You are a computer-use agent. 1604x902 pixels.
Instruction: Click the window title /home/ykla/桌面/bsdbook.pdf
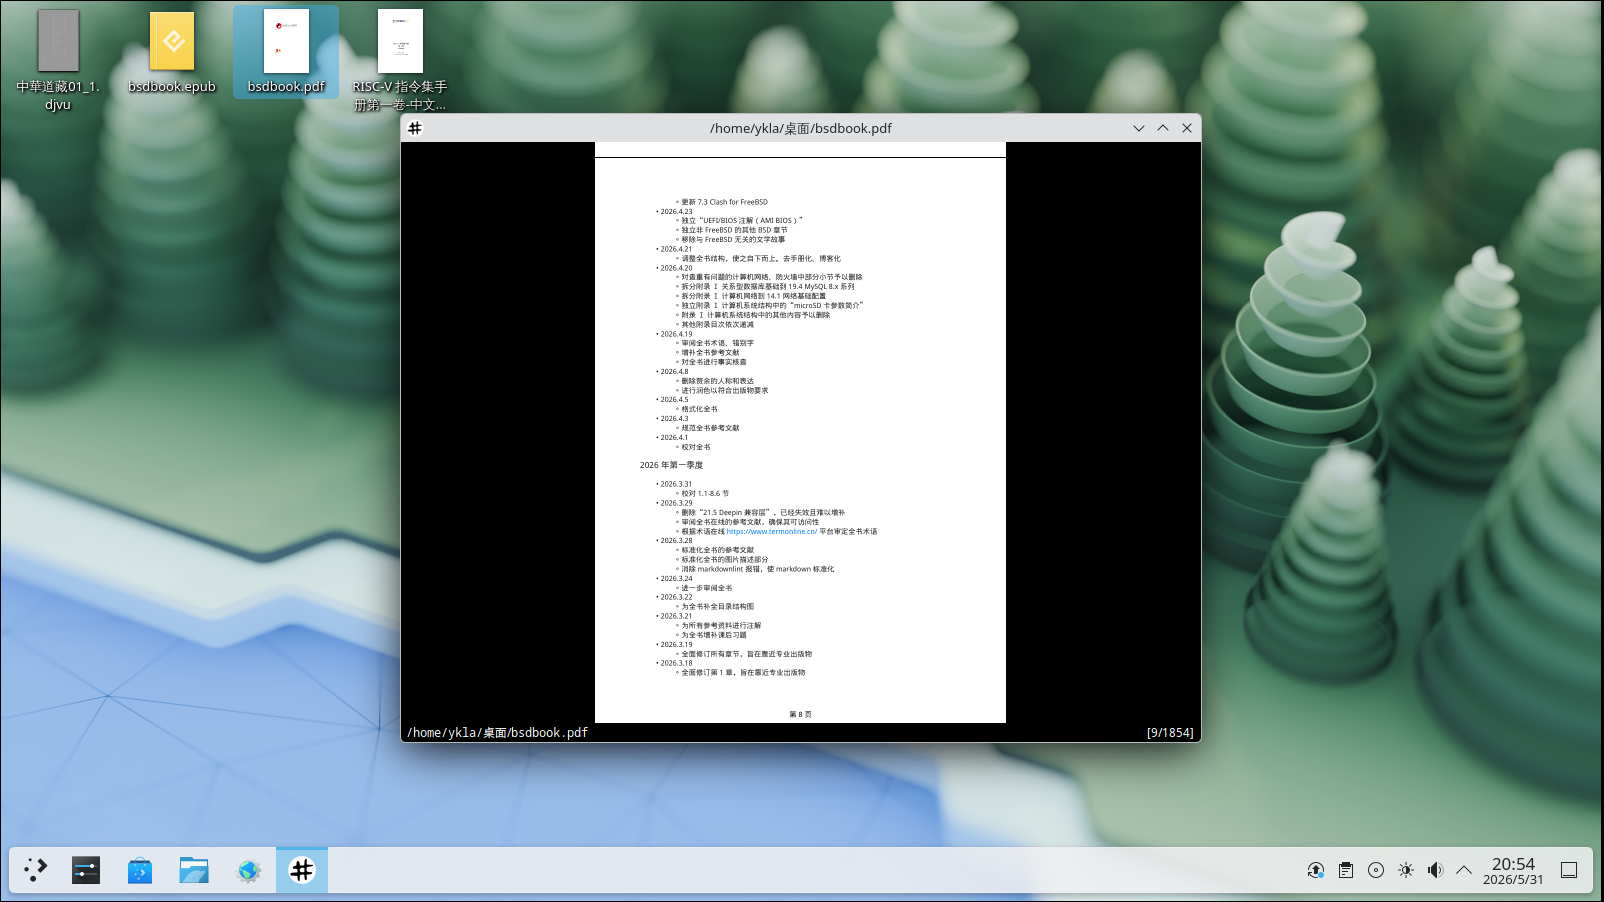(801, 128)
